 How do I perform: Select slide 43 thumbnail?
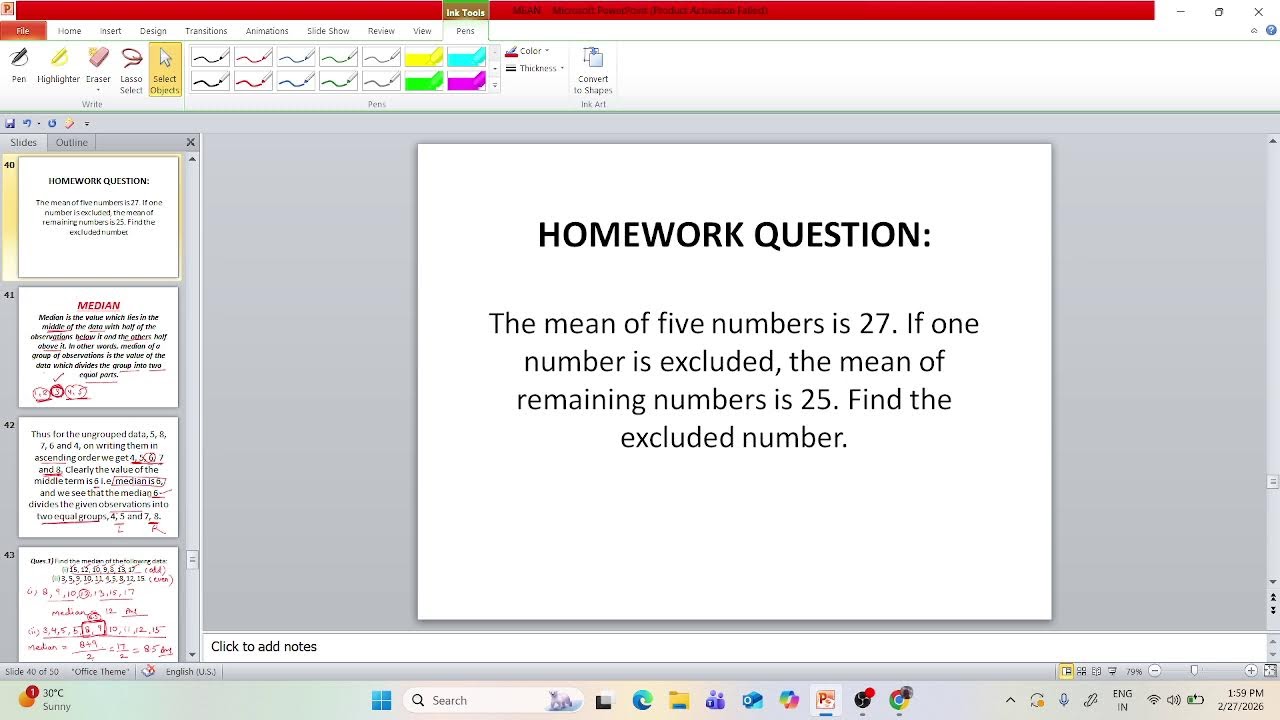(x=98, y=603)
